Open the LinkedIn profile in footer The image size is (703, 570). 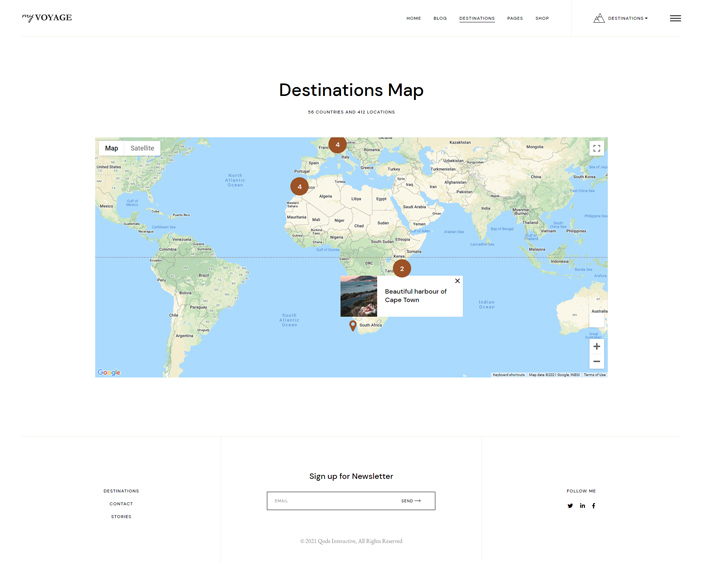click(x=582, y=506)
